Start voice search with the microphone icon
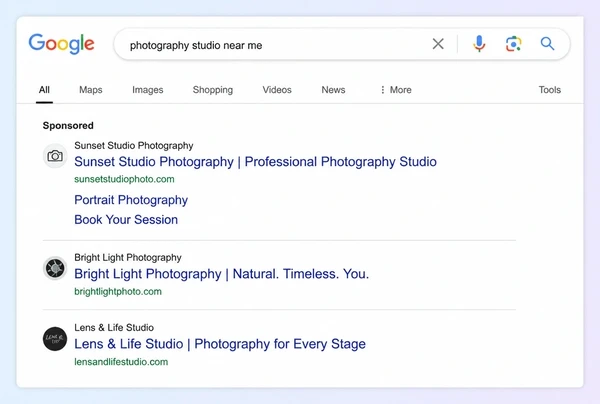This screenshot has width=600, height=404. 479,44
